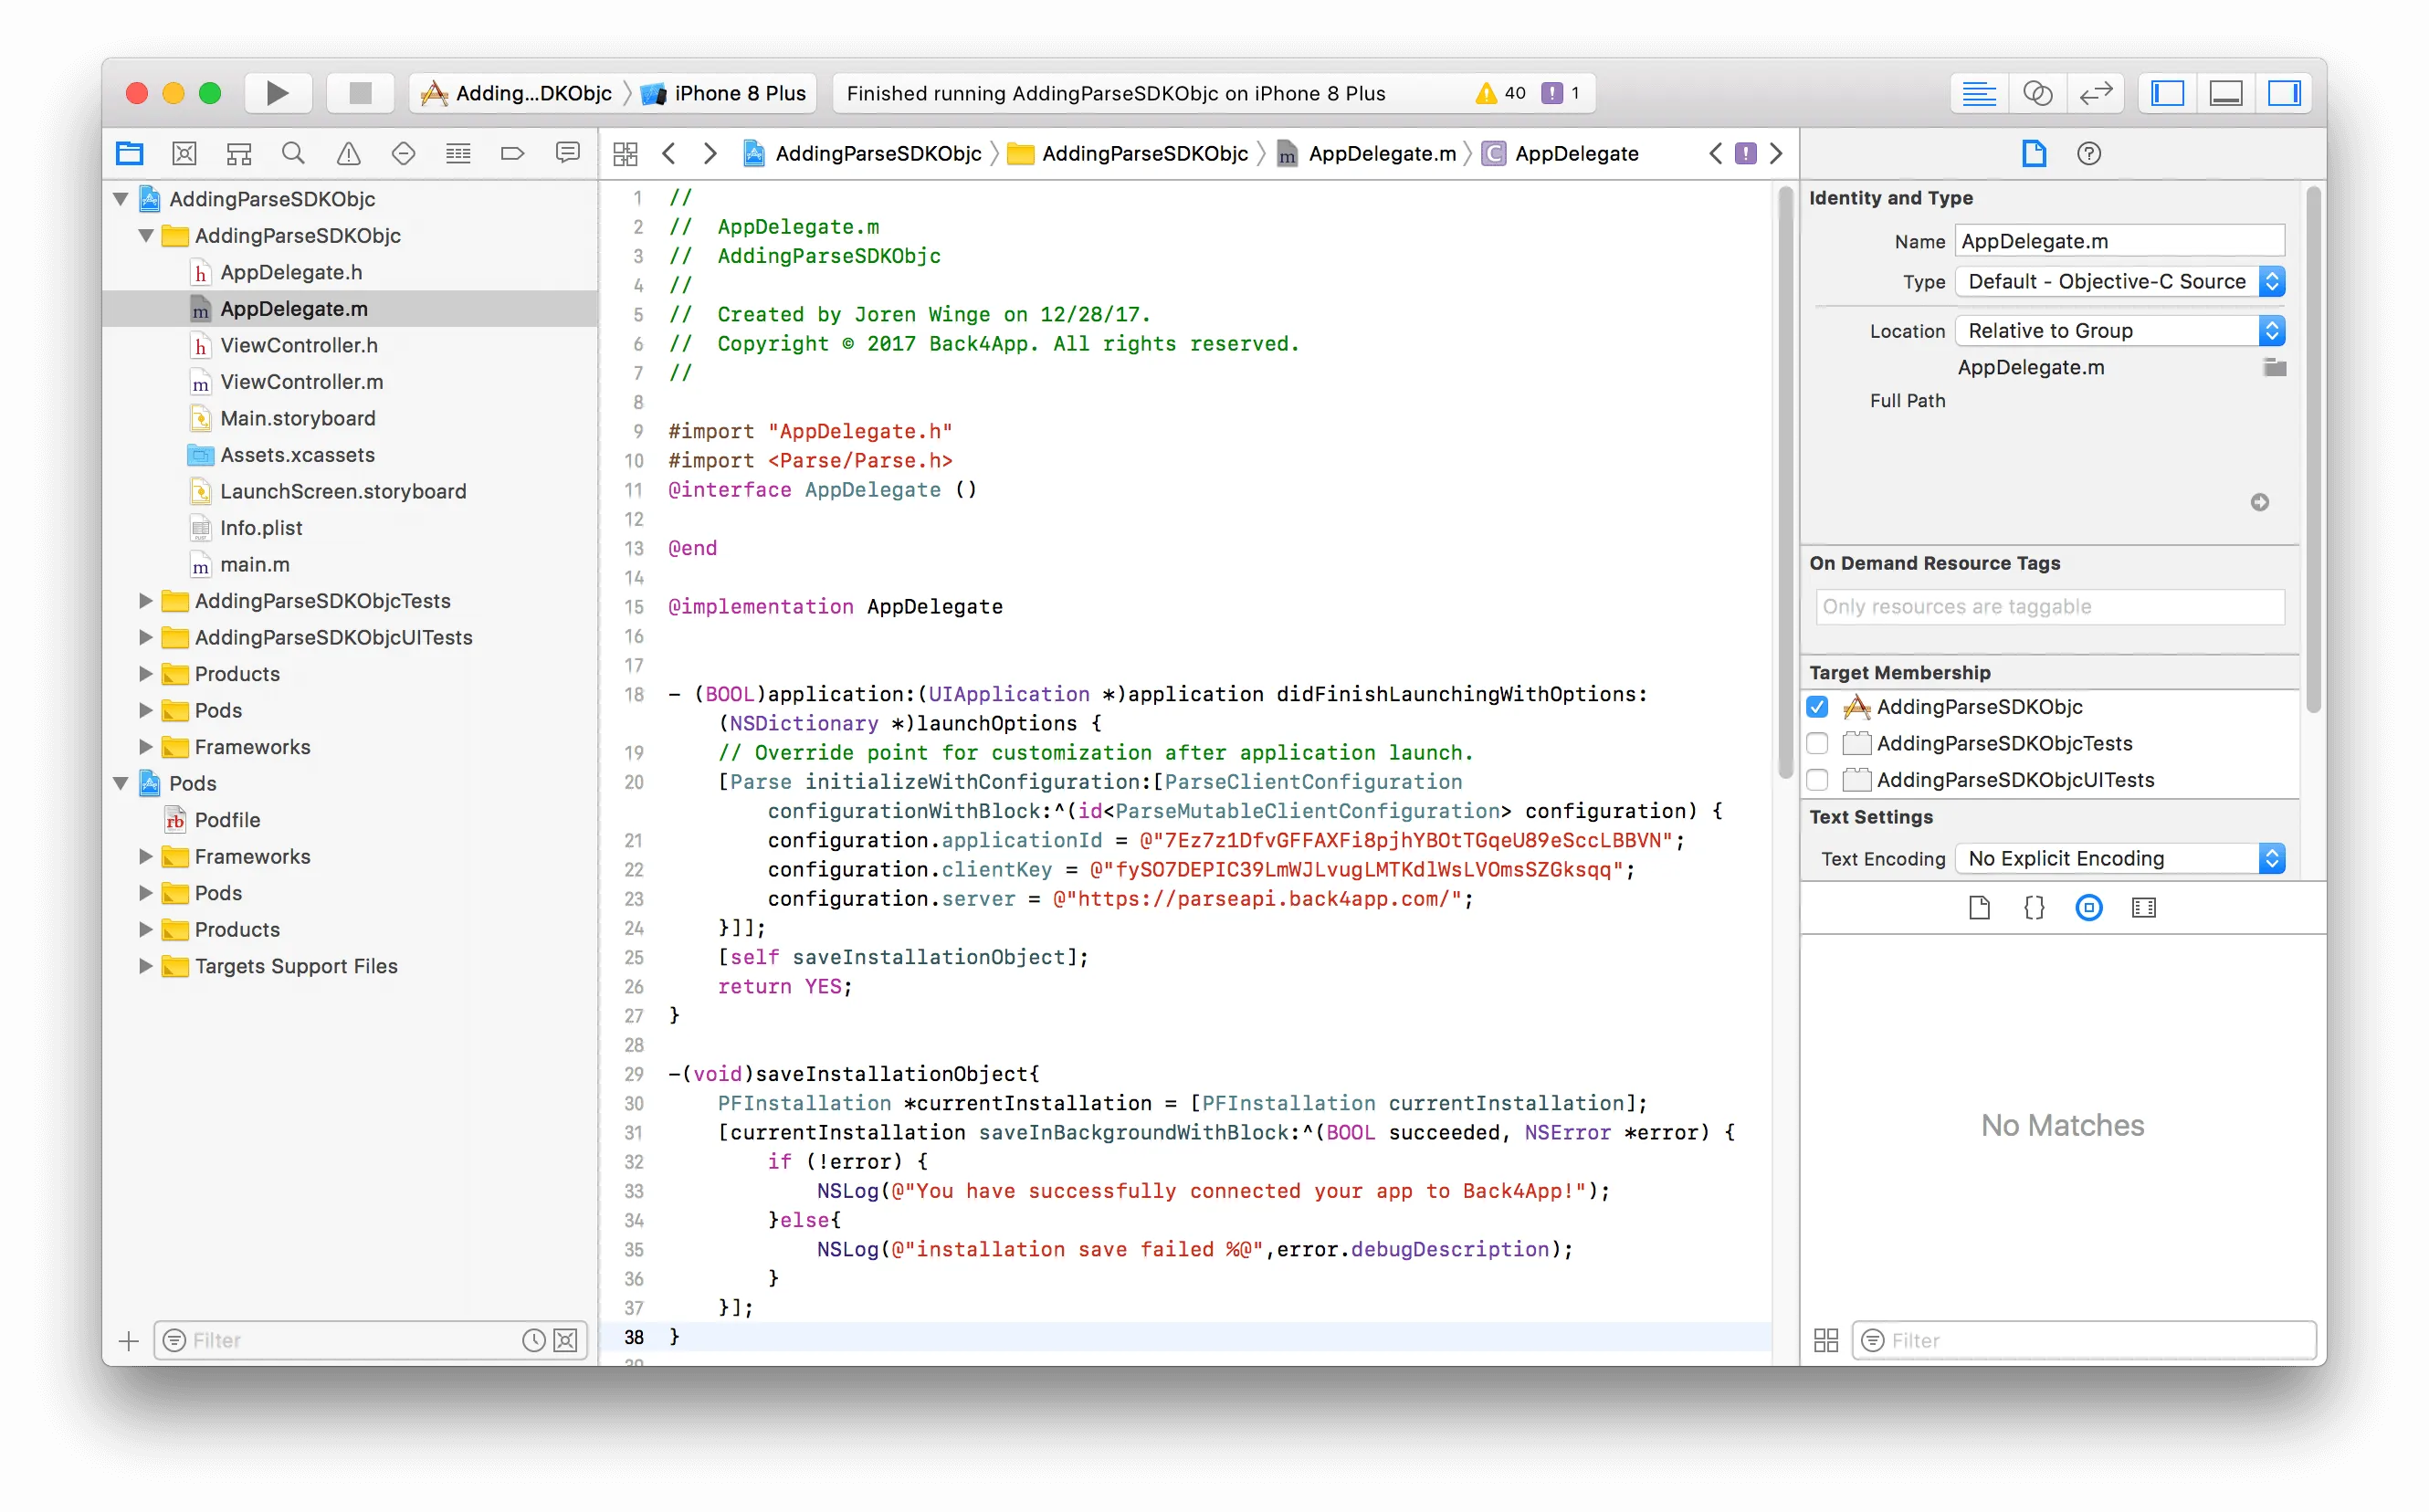Click the grid/structure view toggle icon

(1824, 1339)
